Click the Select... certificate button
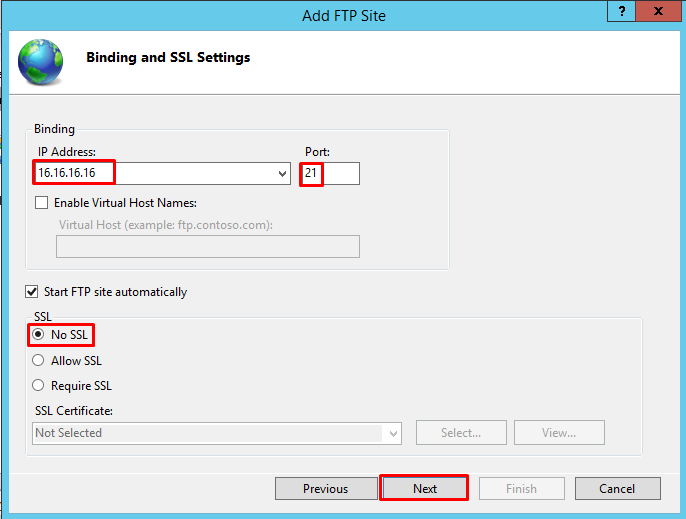The width and height of the screenshot is (686, 519). (461, 433)
